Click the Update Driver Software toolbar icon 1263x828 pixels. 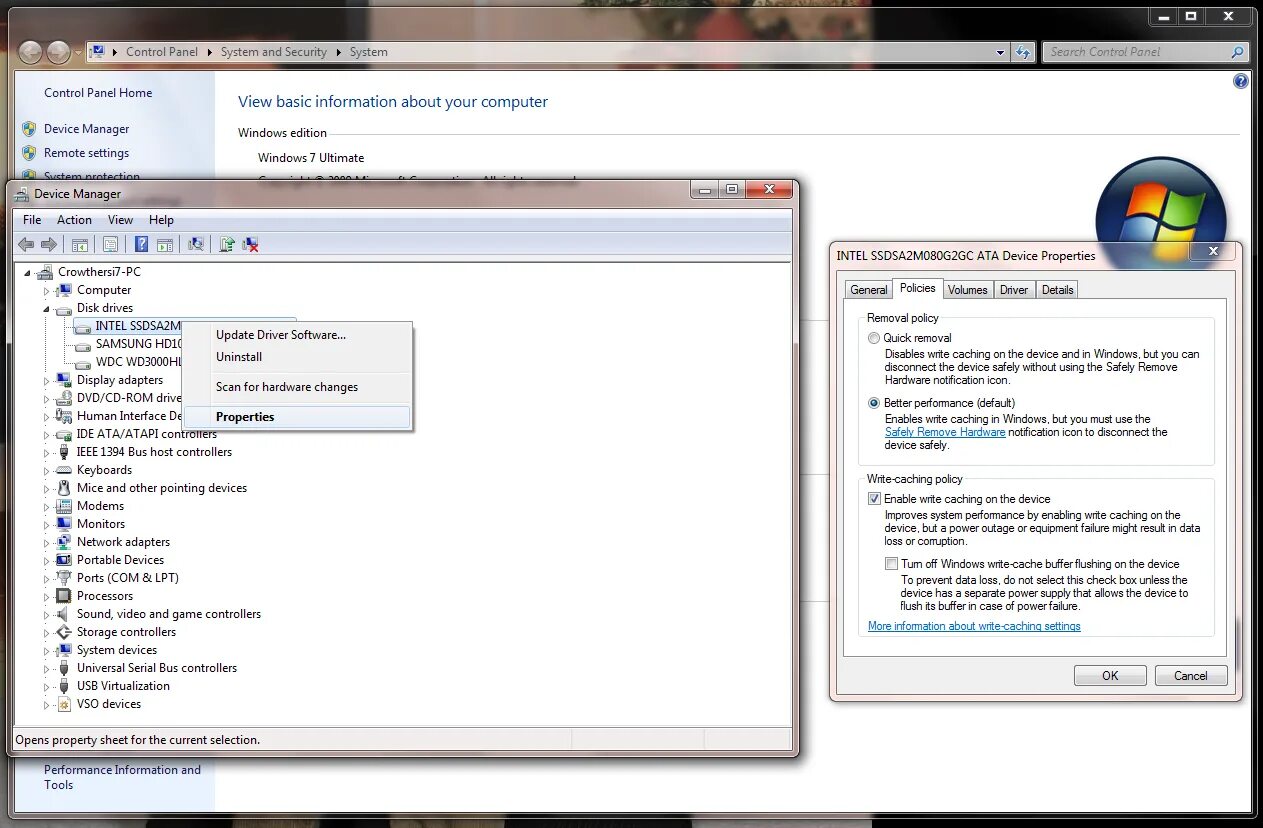[x=226, y=244]
